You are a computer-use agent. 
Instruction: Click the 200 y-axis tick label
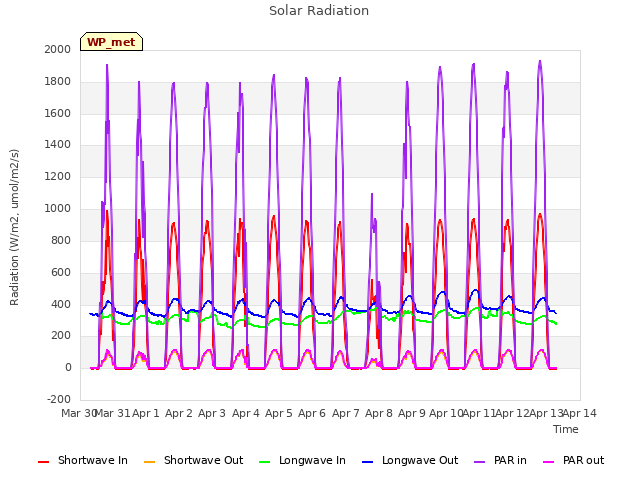click(x=61, y=336)
